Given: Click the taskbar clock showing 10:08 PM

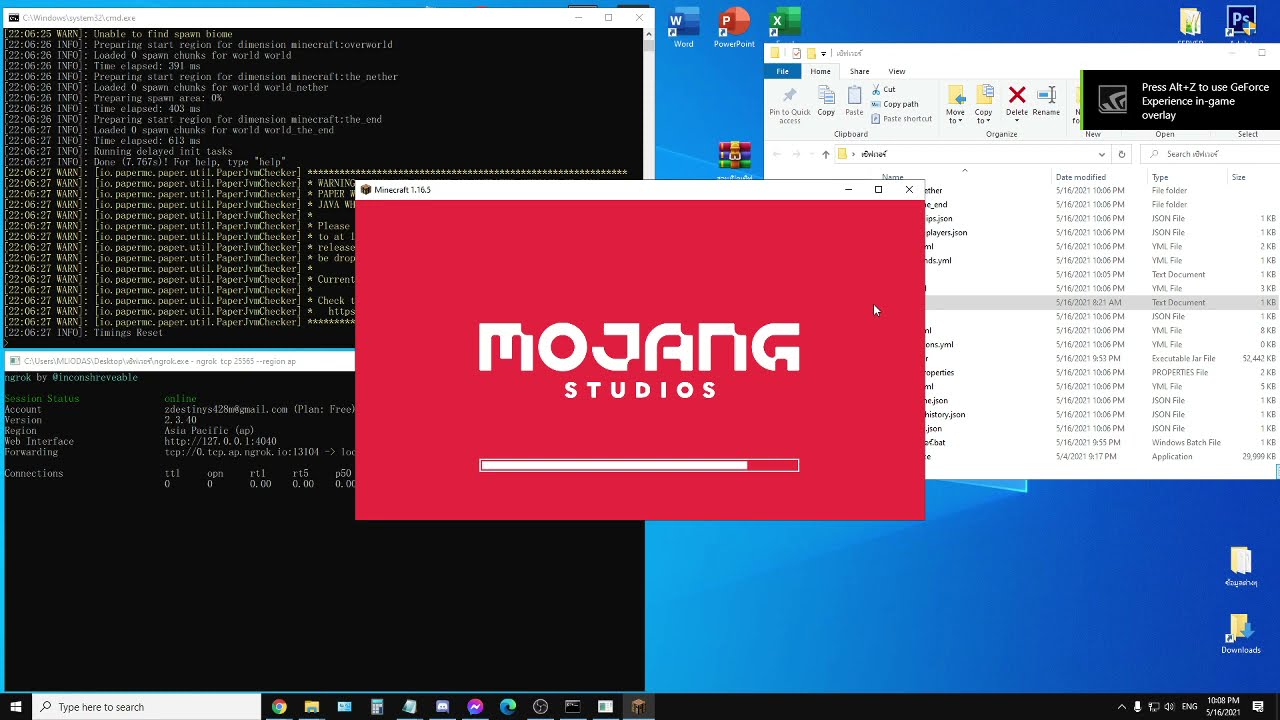Looking at the screenshot, I should coord(1221,707).
